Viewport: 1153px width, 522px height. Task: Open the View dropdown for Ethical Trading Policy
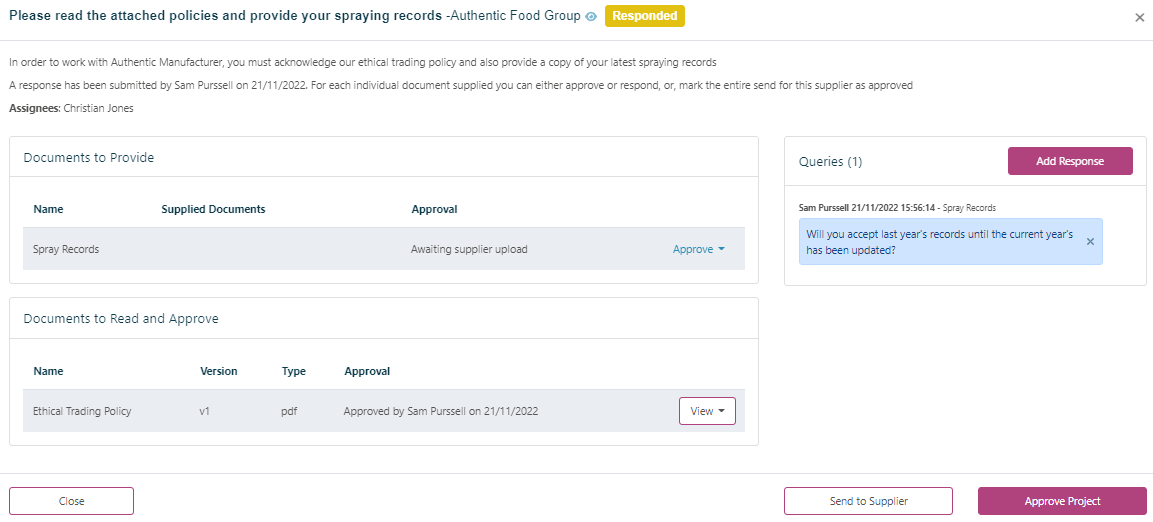[x=707, y=411]
